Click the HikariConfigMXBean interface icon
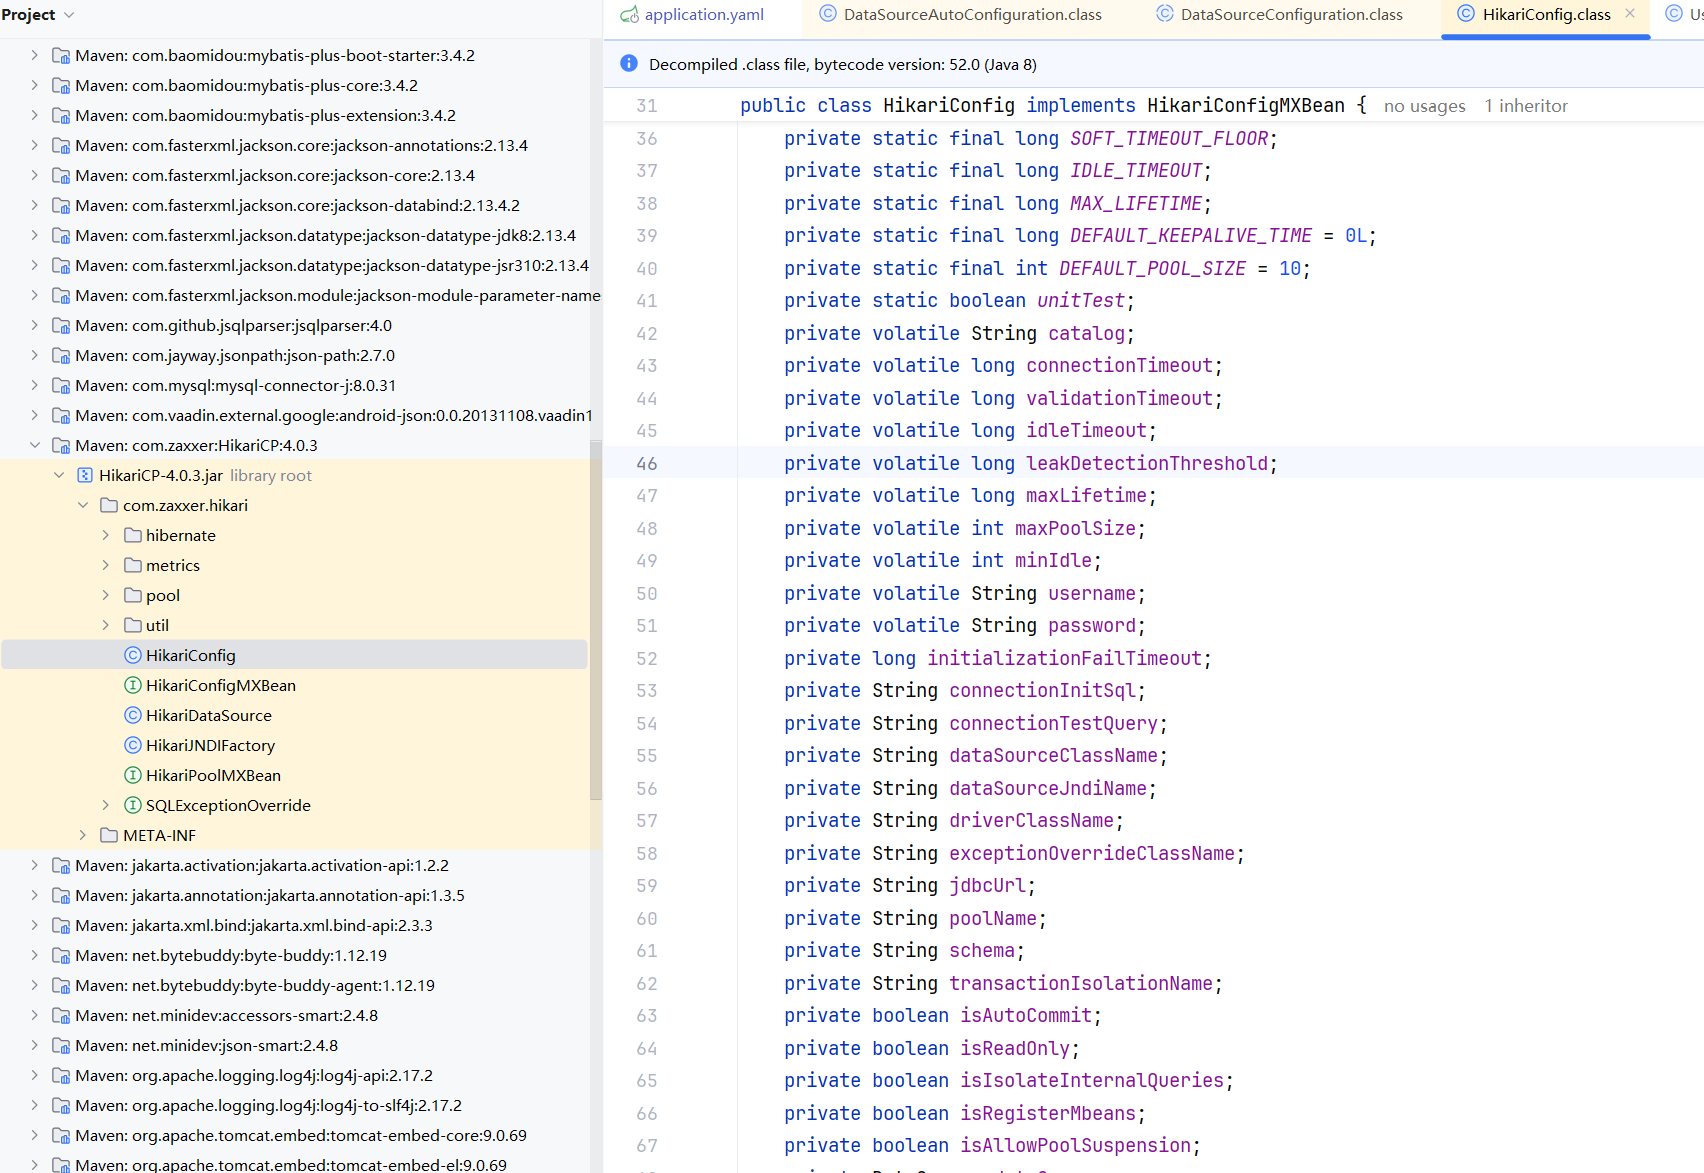The image size is (1704, 1173). tap(133, 685)
